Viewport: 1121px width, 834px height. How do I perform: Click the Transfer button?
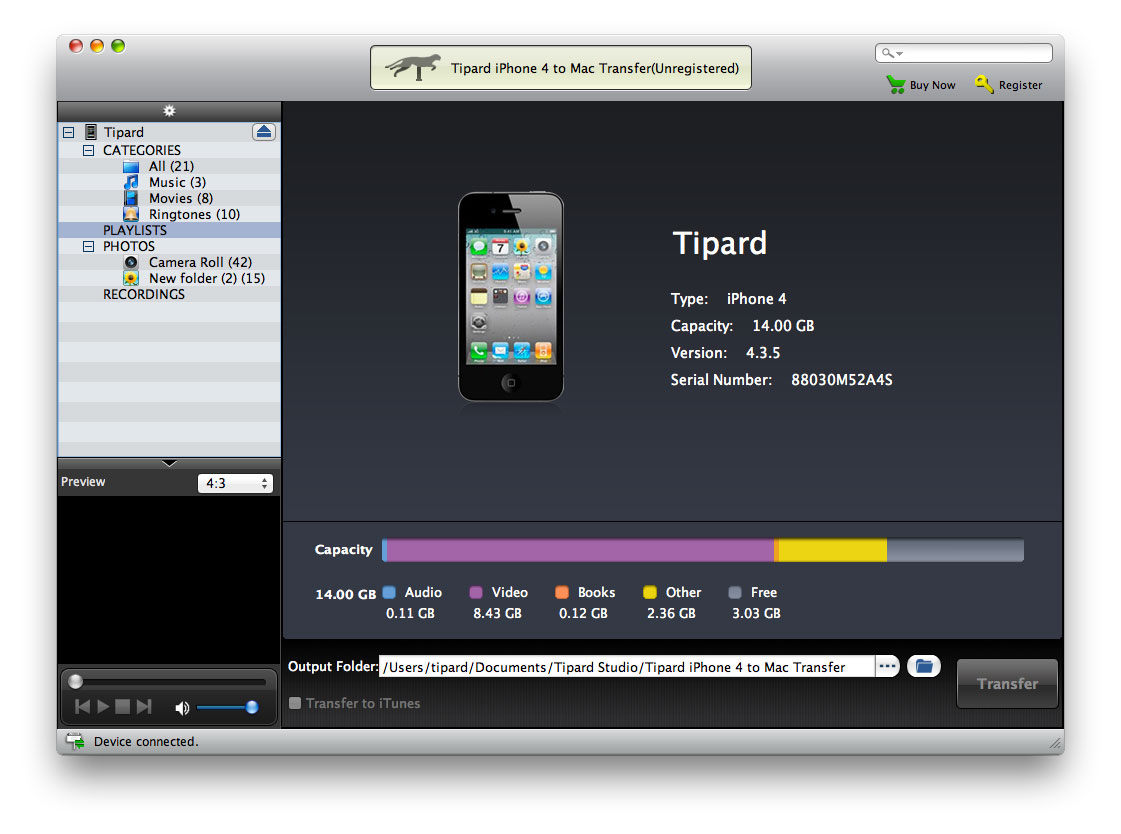tap(1007, 684)
